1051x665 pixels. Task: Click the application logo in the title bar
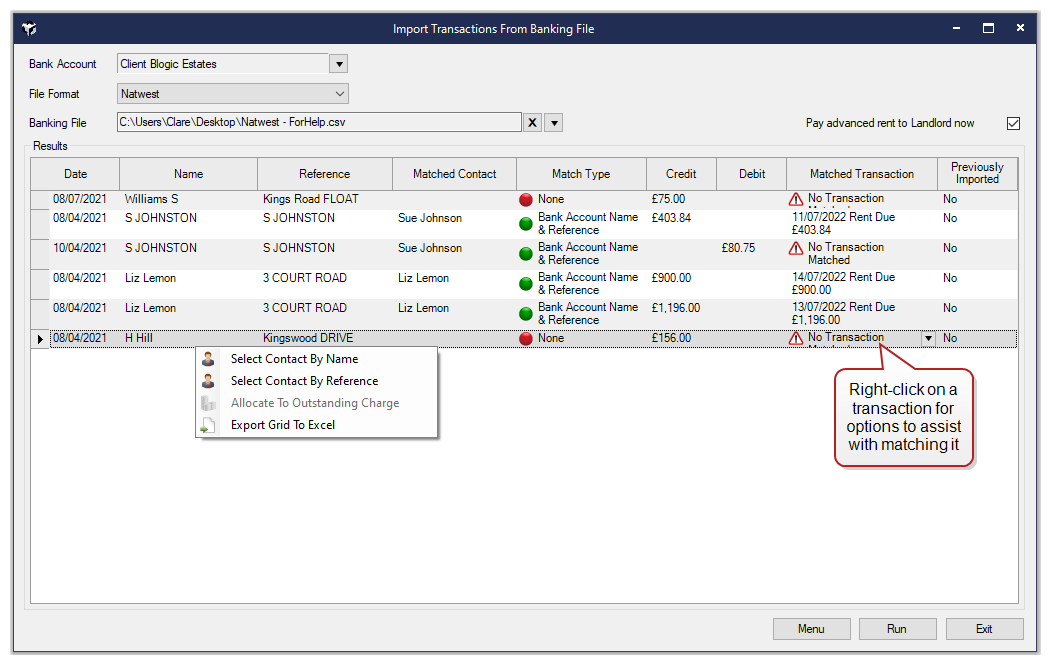pos(28,28)
